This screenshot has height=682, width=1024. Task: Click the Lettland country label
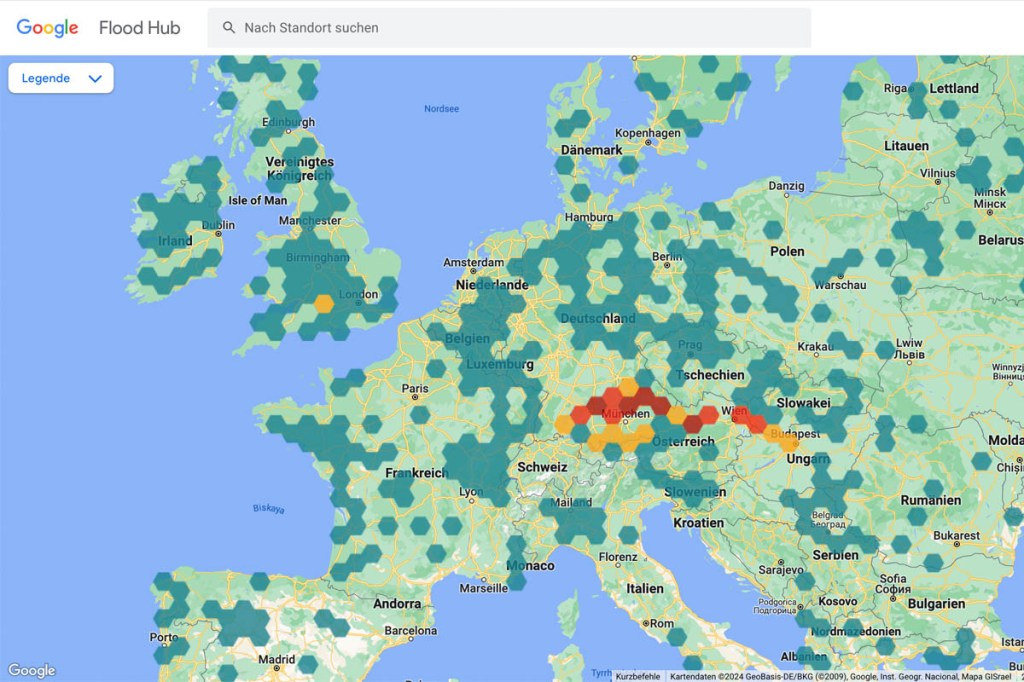click(953, 88)
